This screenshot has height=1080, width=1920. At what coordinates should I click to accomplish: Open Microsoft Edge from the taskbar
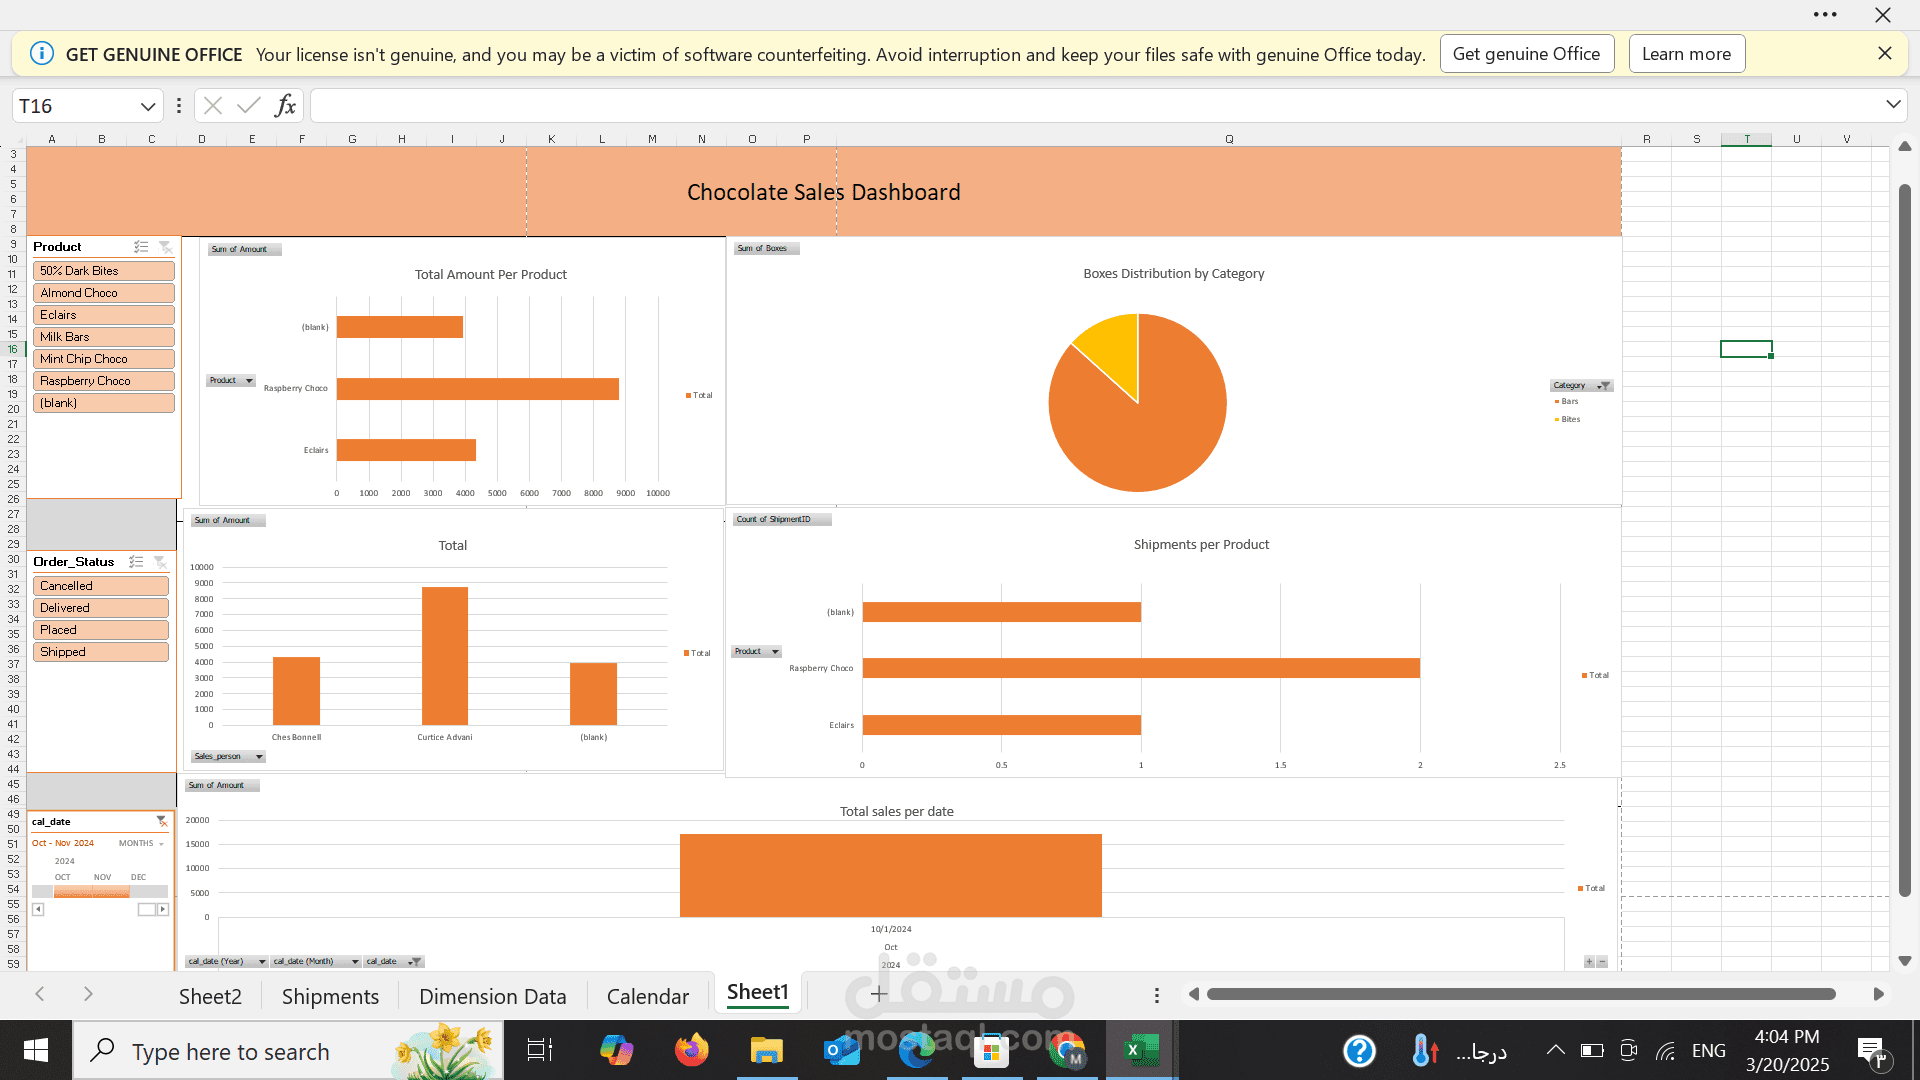[x=916, y=1050]
